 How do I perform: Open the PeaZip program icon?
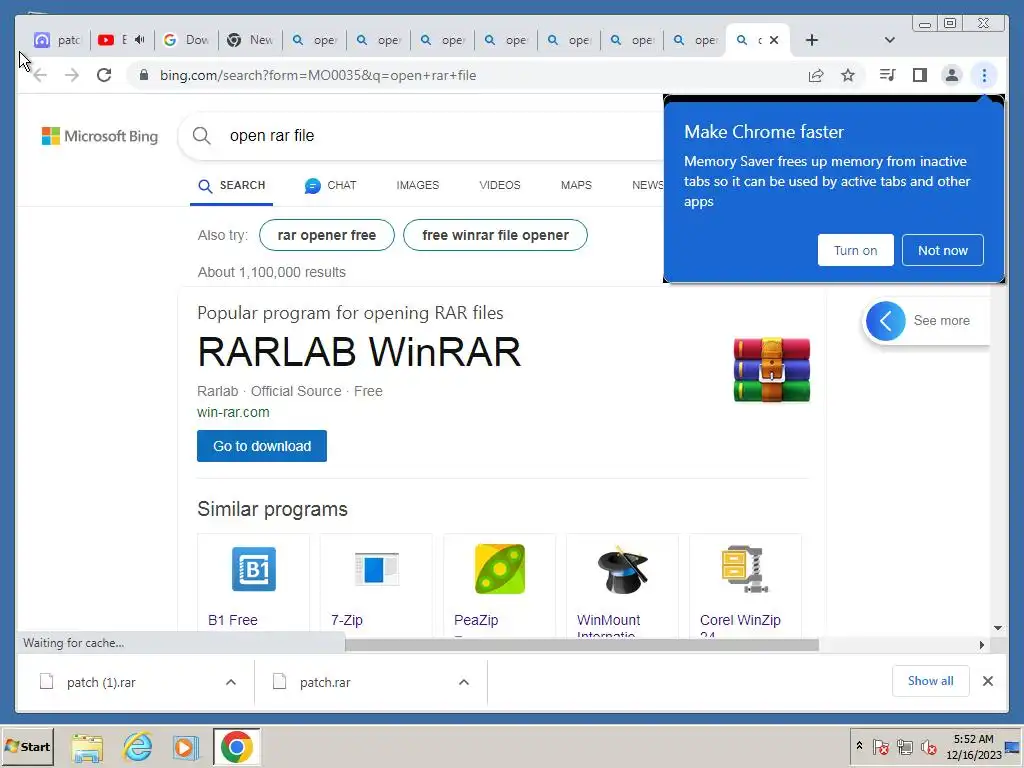500,569
